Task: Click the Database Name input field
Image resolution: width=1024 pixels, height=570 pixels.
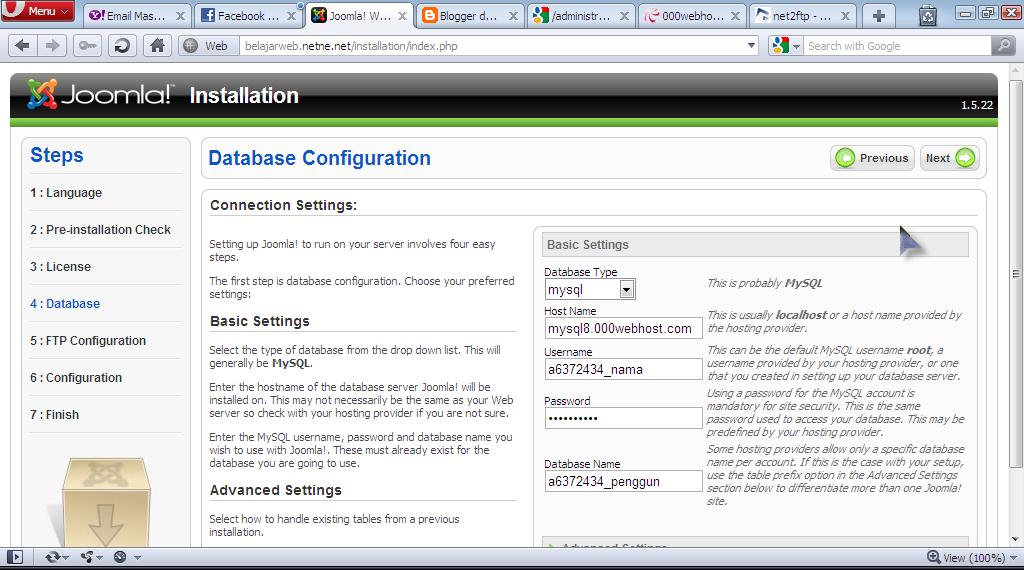Action: pos(623,482)
